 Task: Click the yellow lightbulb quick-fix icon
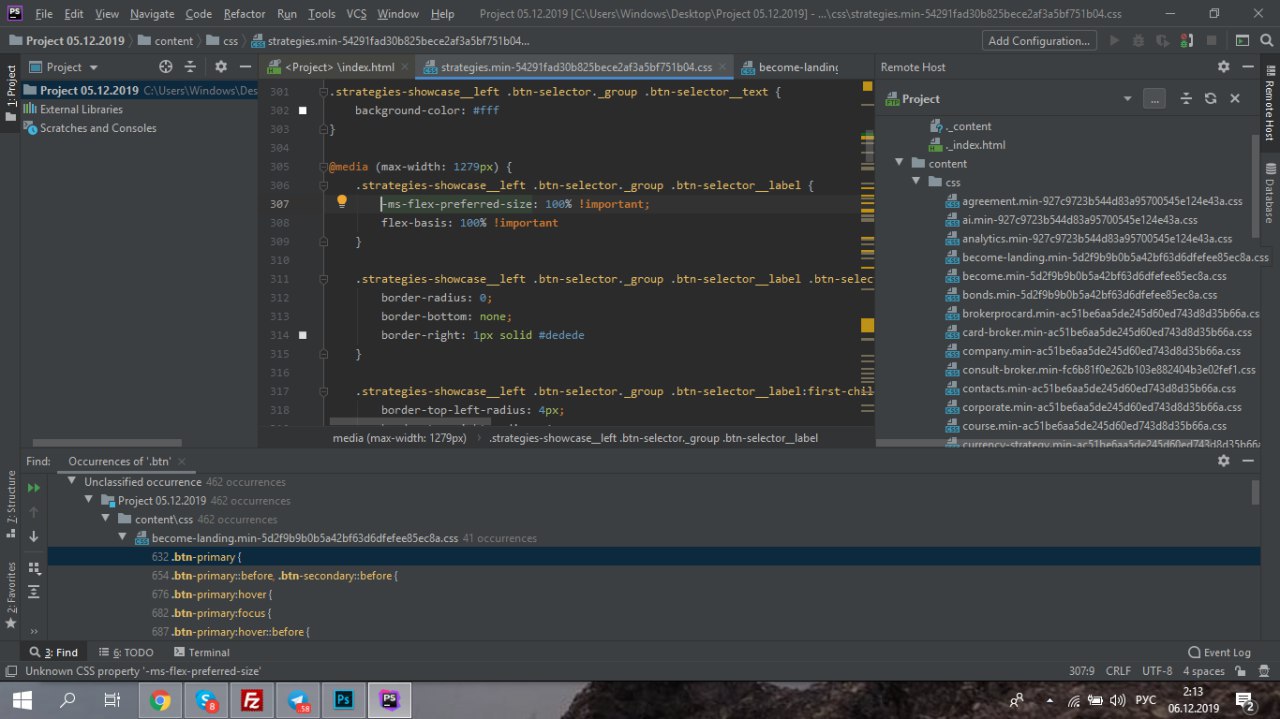coord(341,201)
